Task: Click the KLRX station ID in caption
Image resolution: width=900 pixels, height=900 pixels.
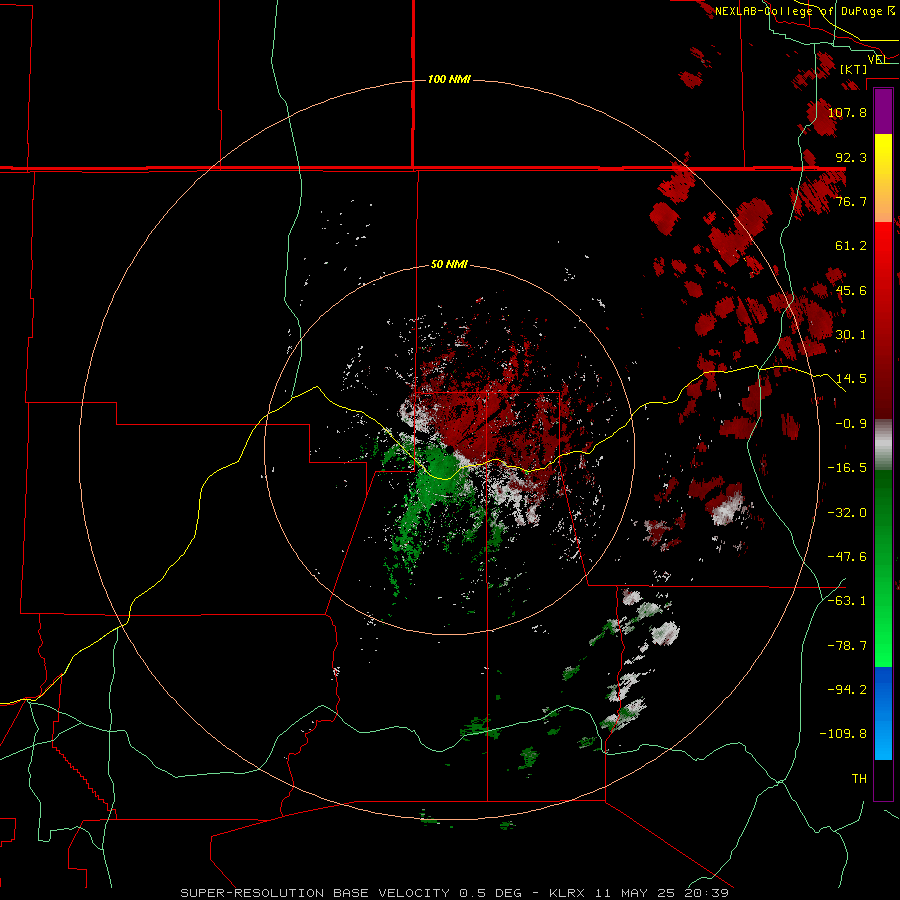Action: [x=568, y=893]
